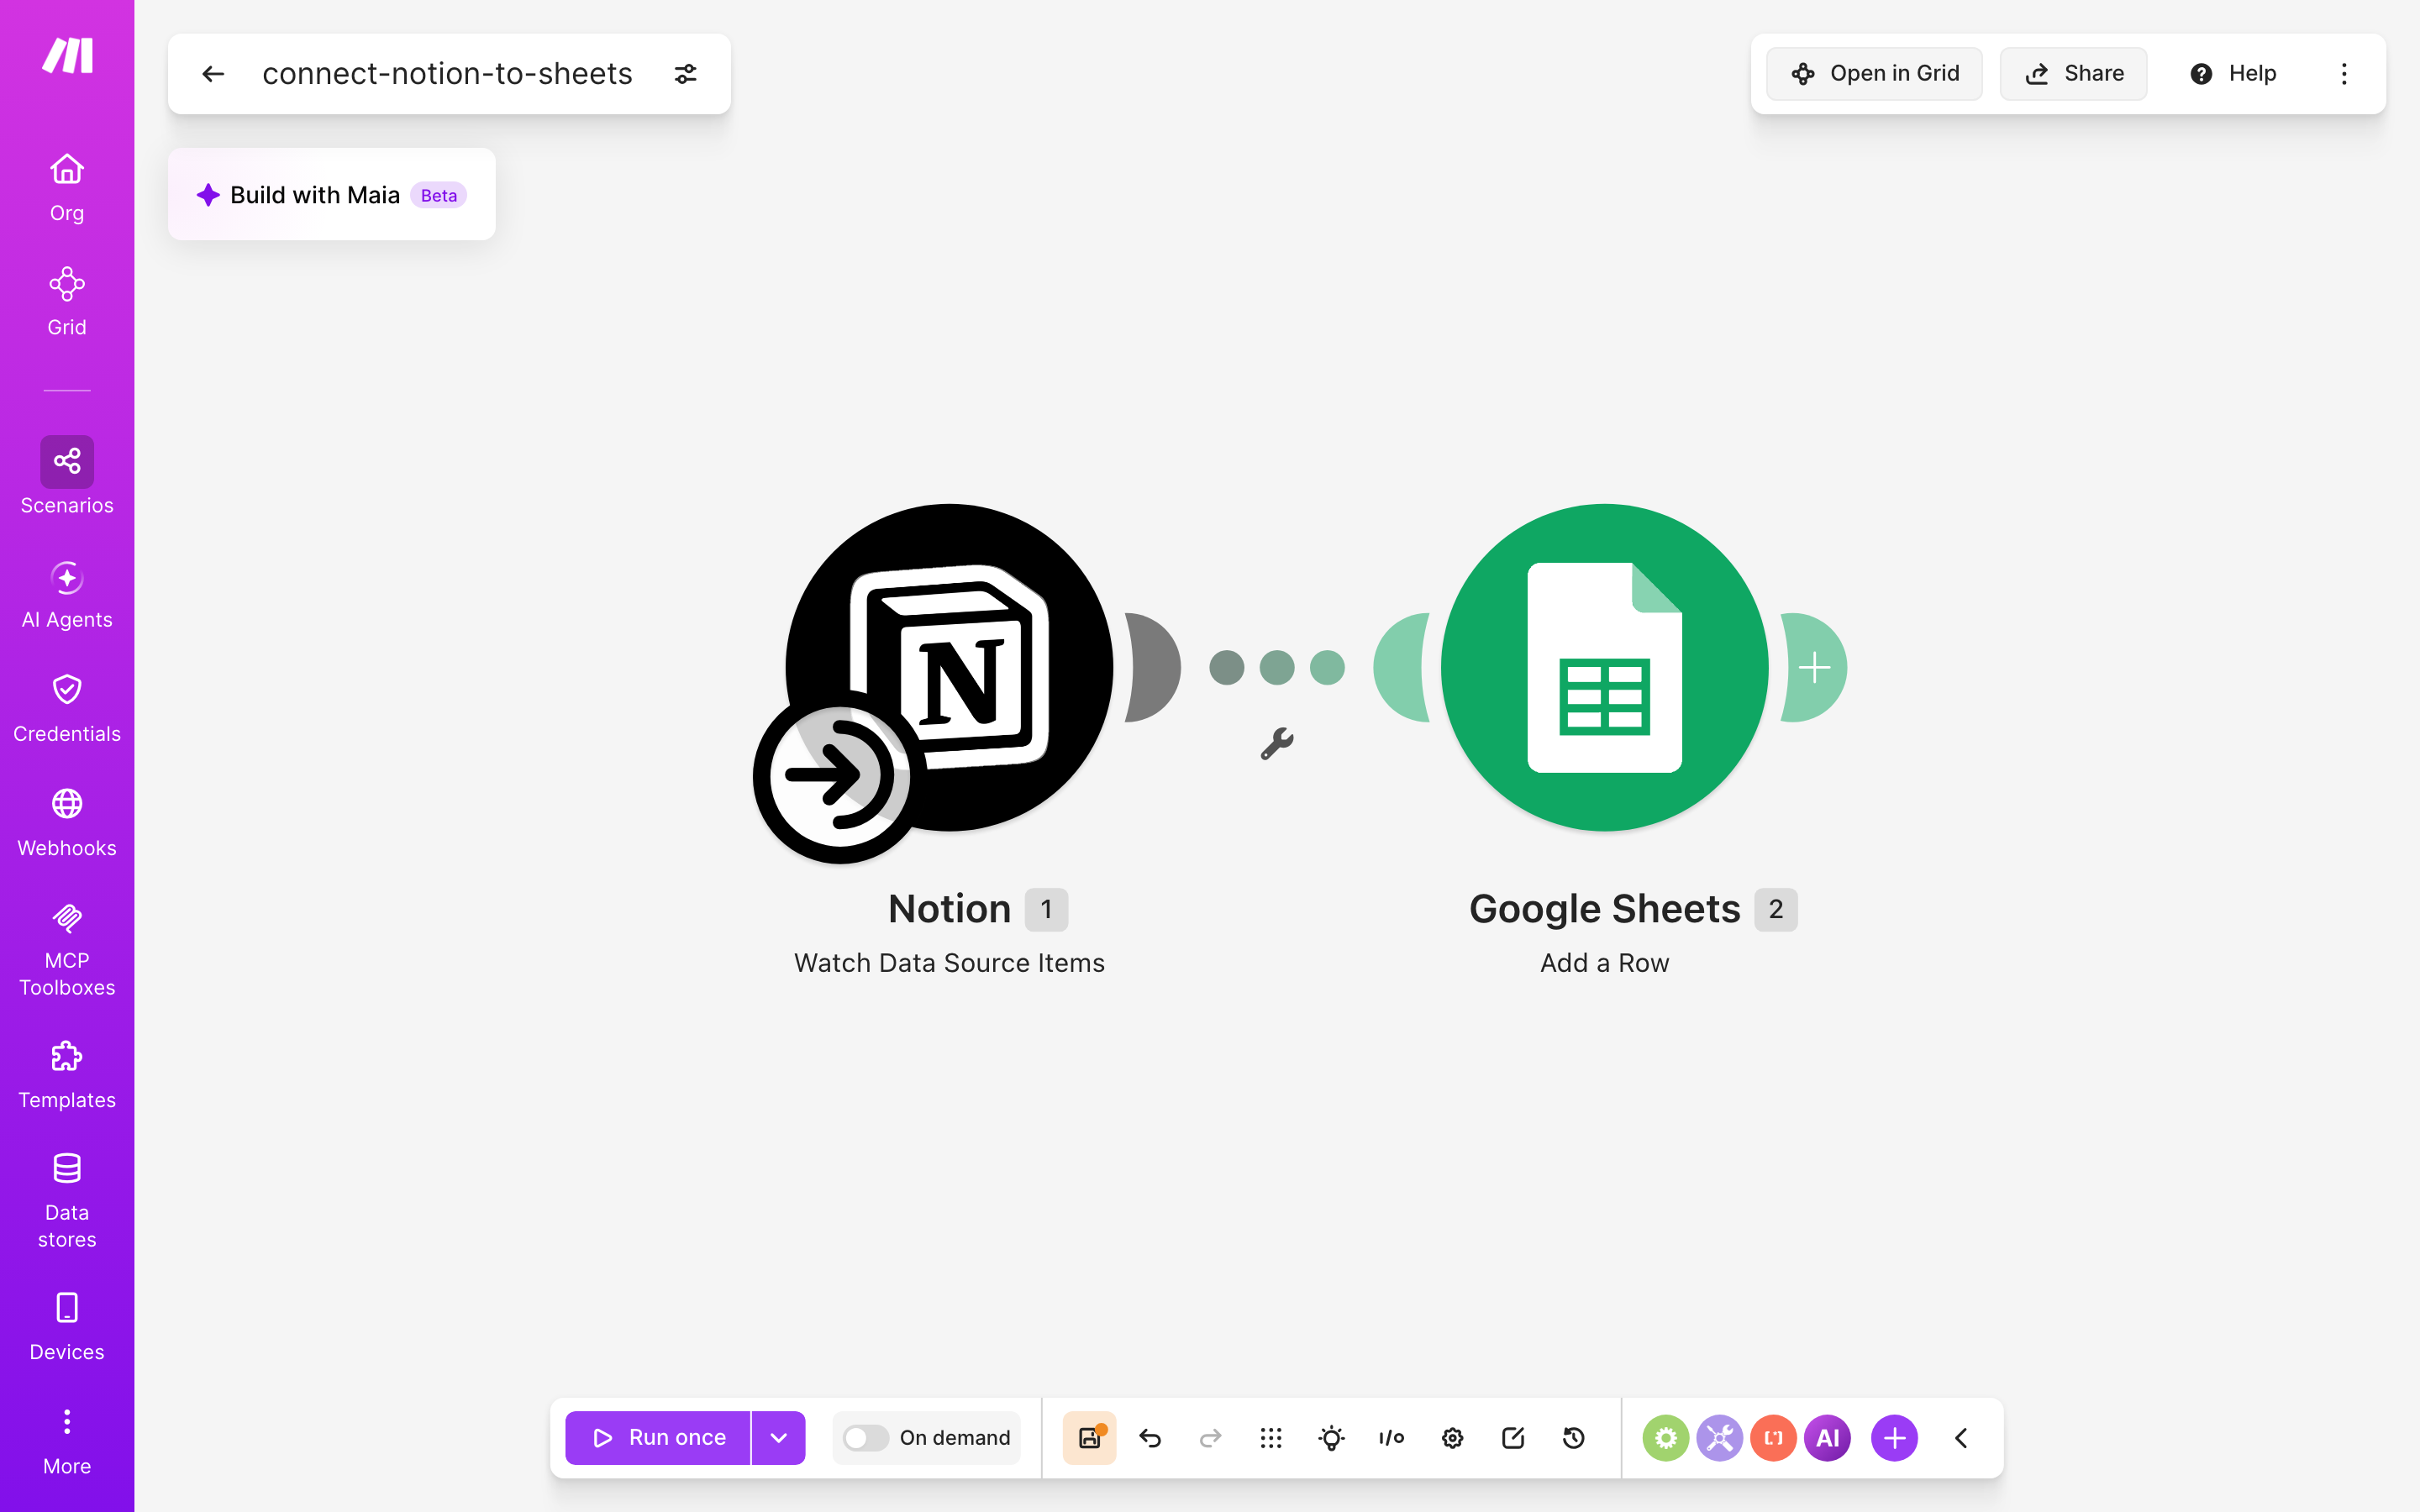2420x1512 pixels.
Task: Click the connect-notion-to-sheets scenario name
Action: pyautogui.click(x=447, y=74)
